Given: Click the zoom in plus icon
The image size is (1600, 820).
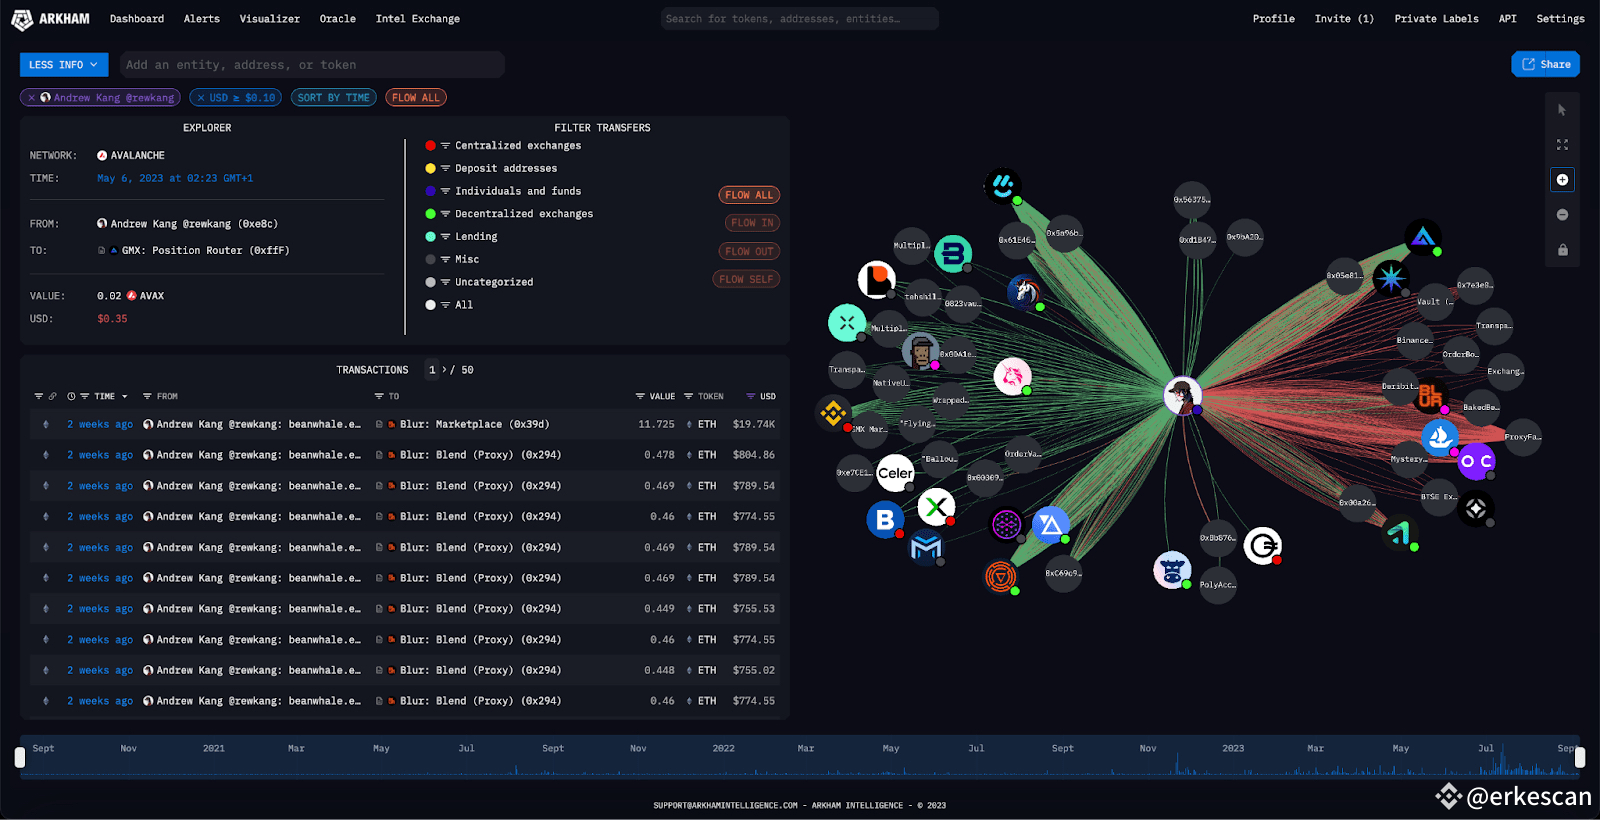Looking at the screenshot, I should point(1562,180).
